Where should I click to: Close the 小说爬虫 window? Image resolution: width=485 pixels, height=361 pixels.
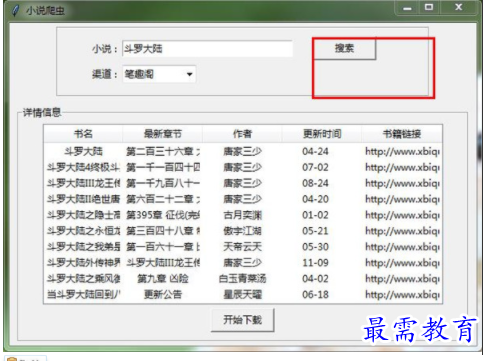click(x=459, y=7)
